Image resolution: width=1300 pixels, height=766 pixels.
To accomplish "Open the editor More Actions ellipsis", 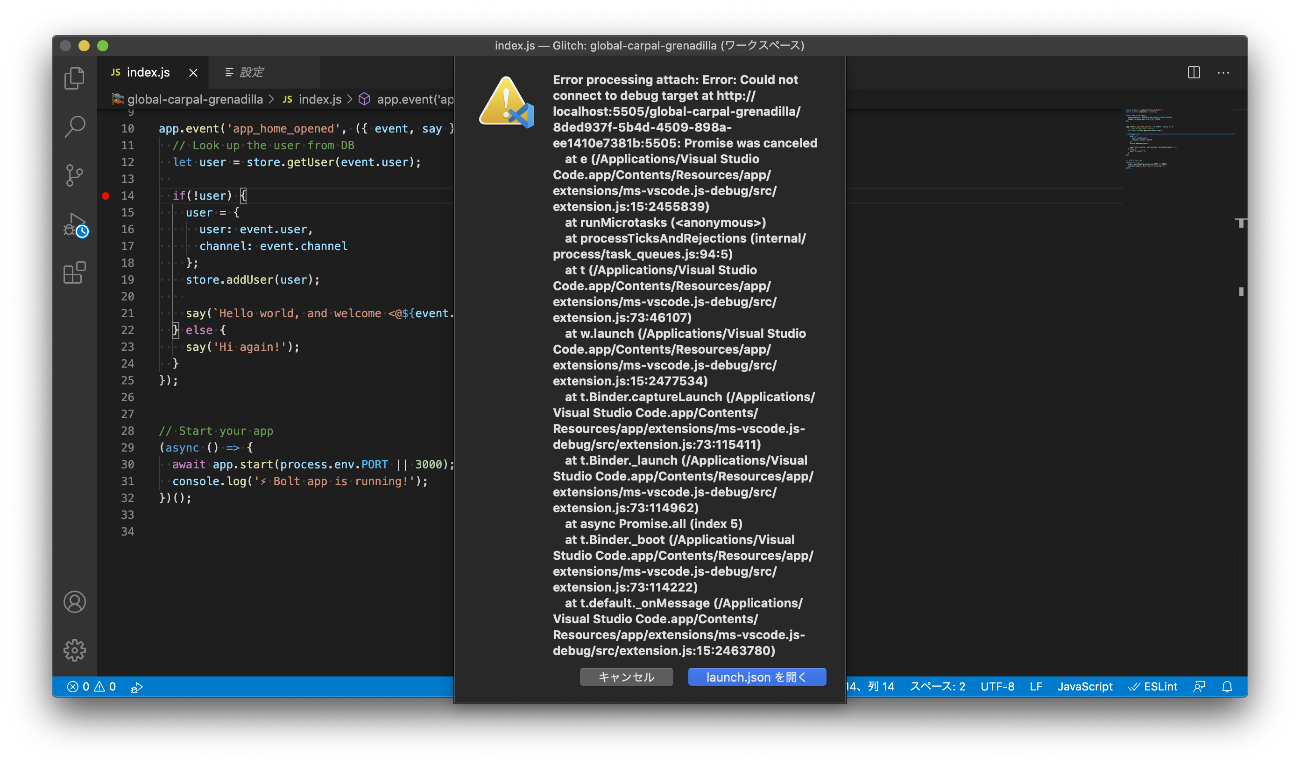I will pyautogui.click(x=1223, y=72).
